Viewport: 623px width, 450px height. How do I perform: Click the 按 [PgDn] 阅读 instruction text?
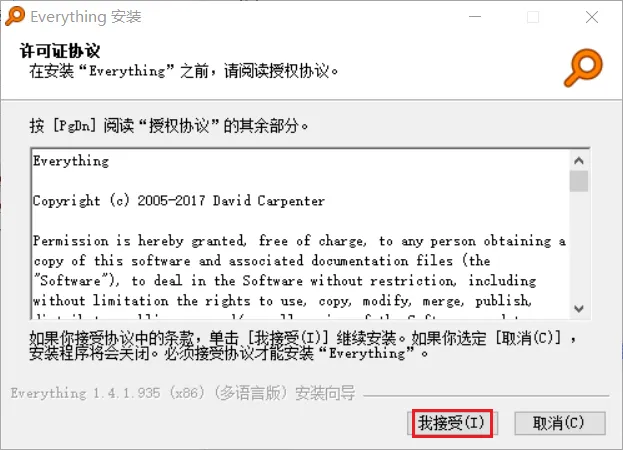pyautogui.click(x=169, y=126)
